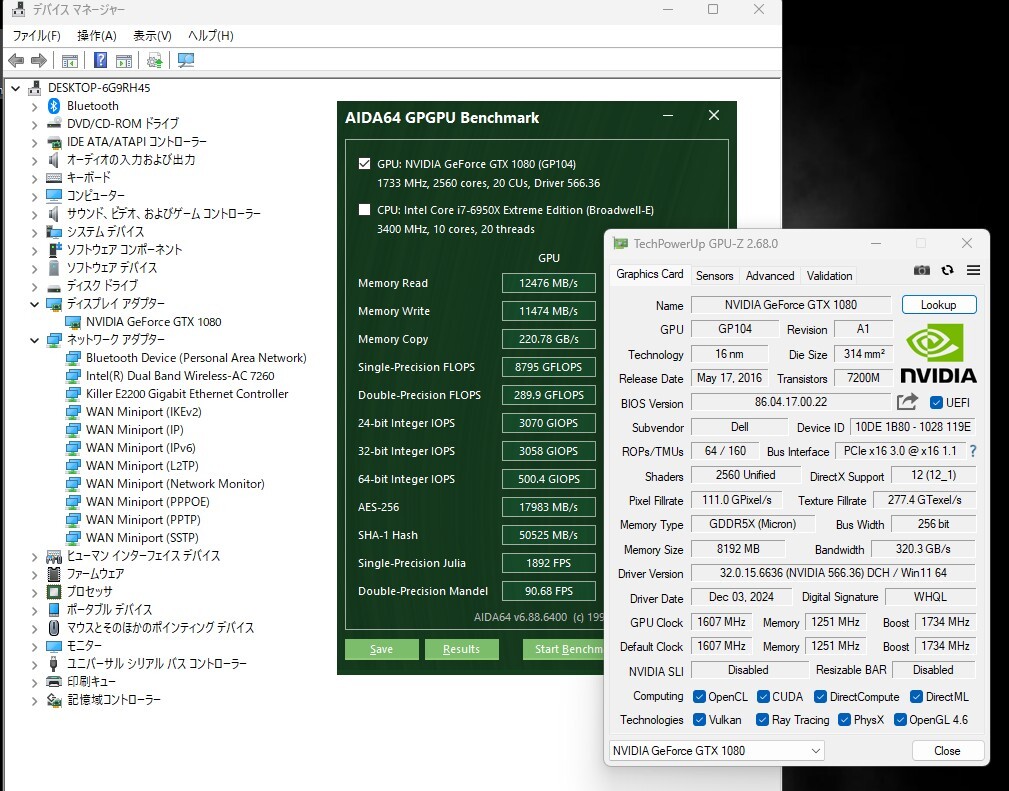This screenshot has height=791, width=1009.
Task: Expand the Bluetooth device category
Action: [x=35, y=106]
